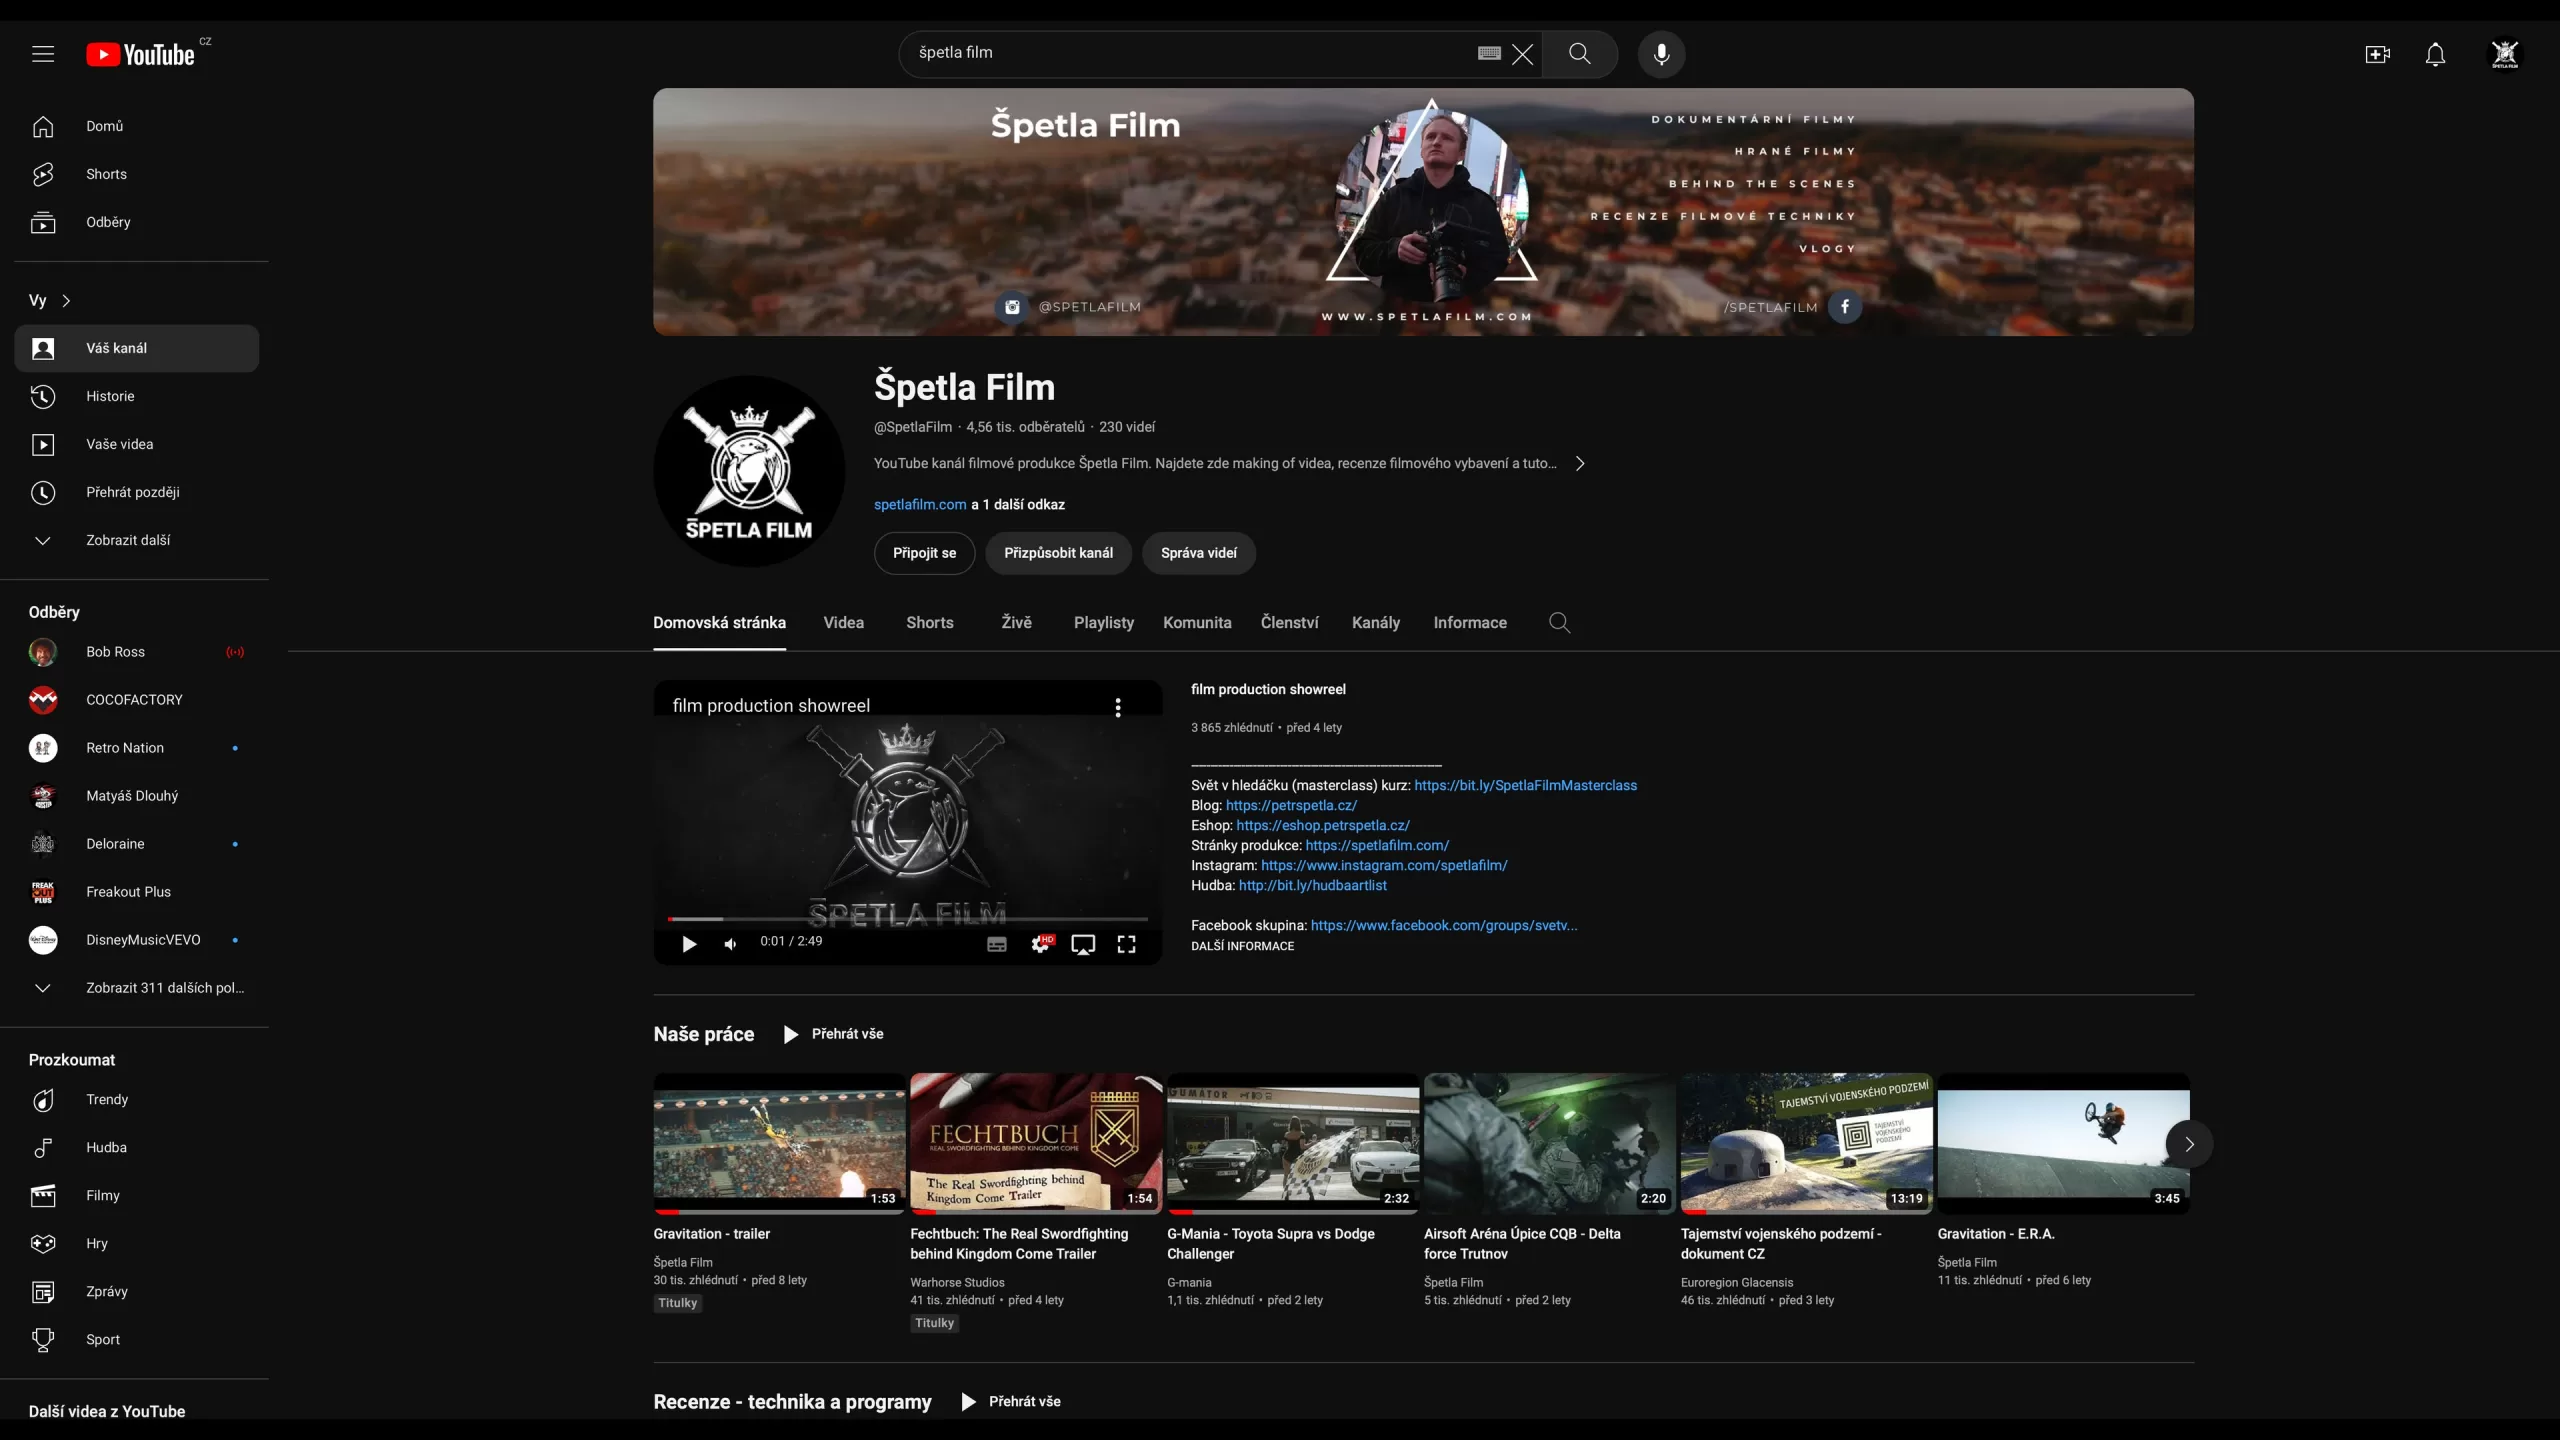Expand the Vy section chevron
The height and width of the screenshot is (1440, 2560).
(x=66, y=300)
